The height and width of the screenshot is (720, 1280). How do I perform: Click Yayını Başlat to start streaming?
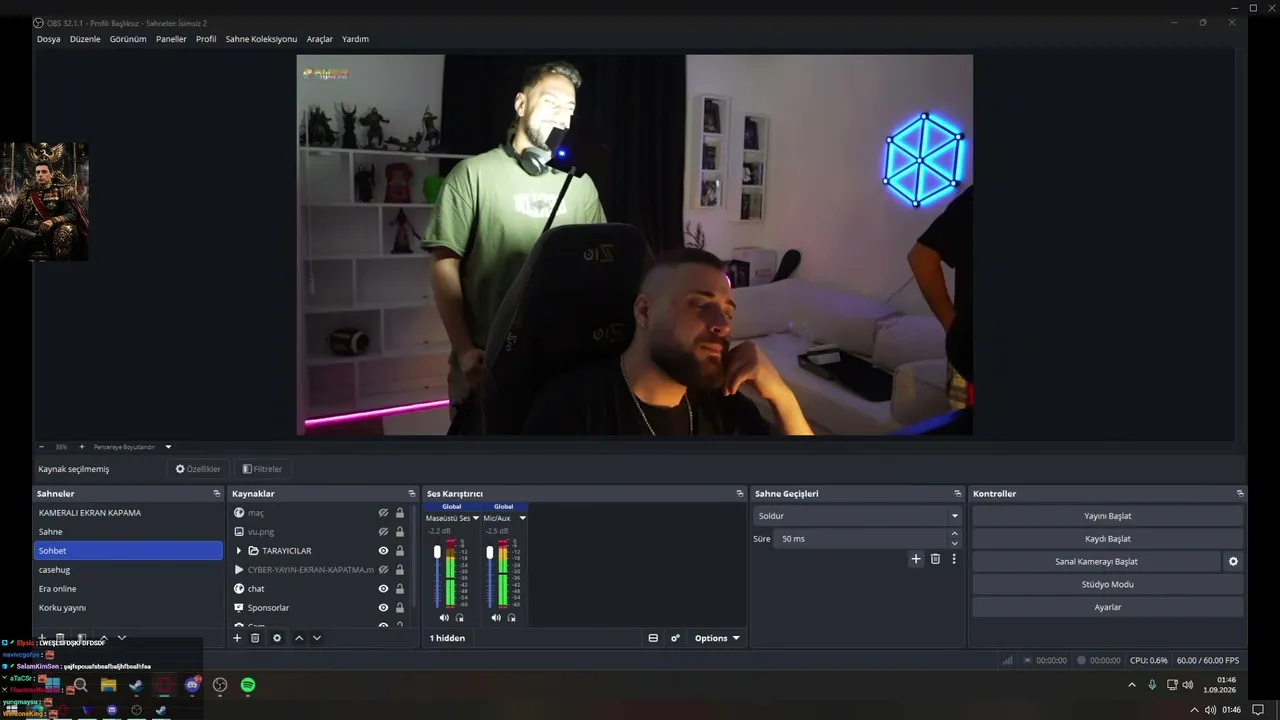coord(1108,516)
